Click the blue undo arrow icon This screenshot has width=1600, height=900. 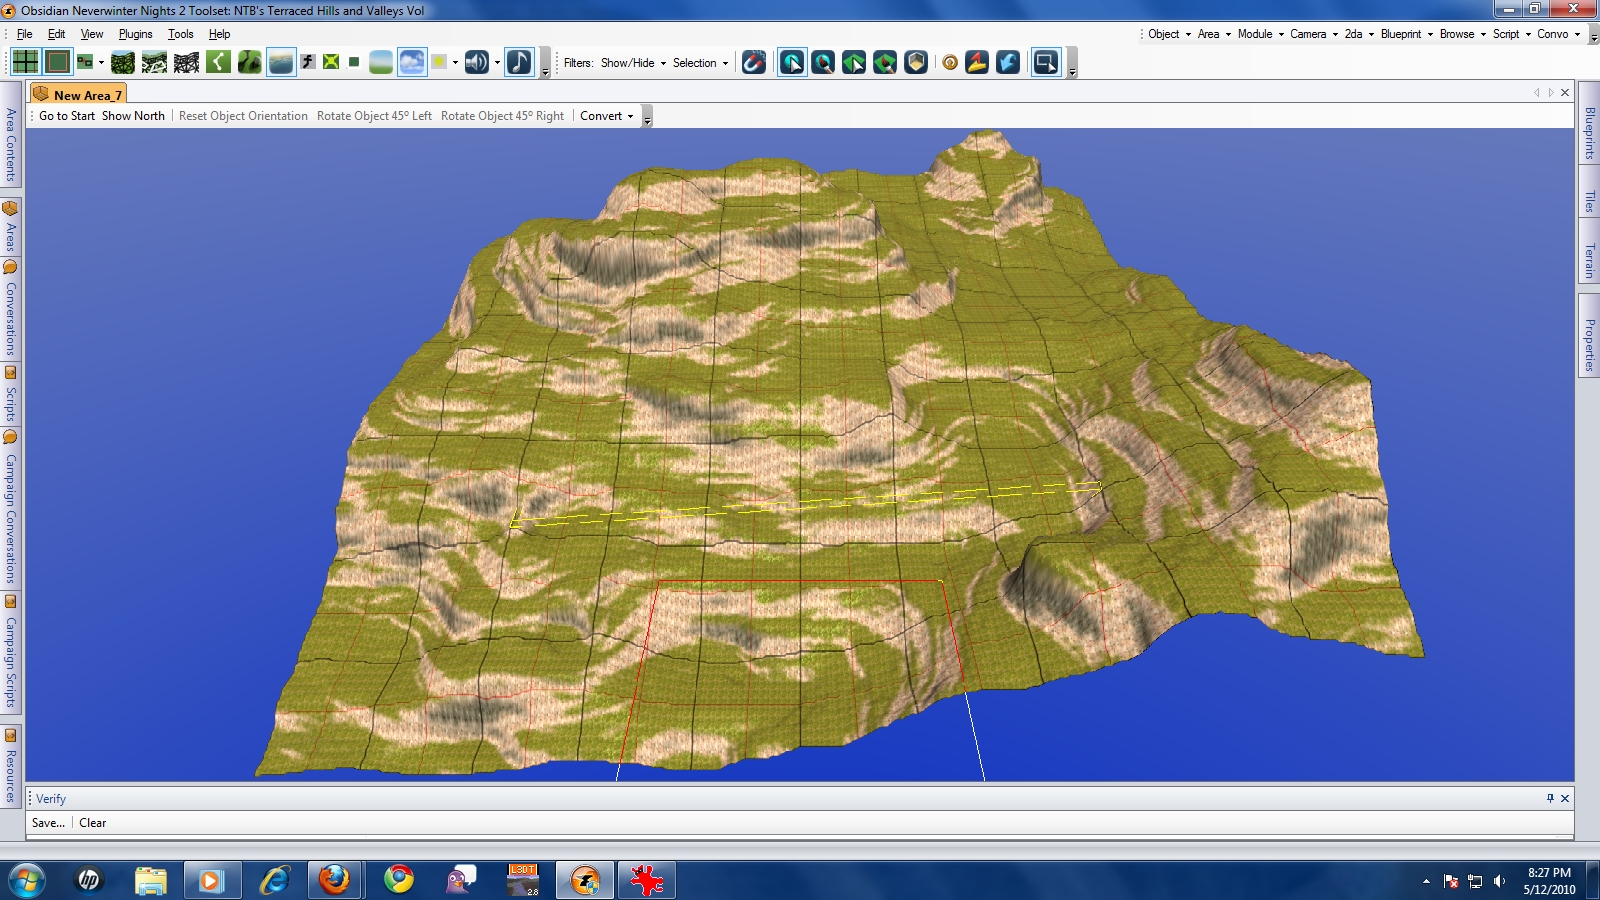pyautogui.click(x=1008, y=63)
